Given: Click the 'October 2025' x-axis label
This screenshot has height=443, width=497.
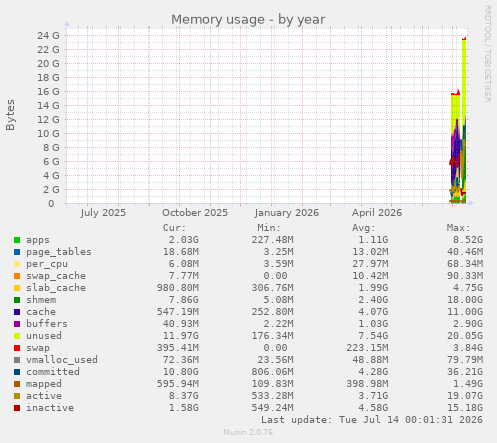Looking at the screenshot, I should coord(195,213).
